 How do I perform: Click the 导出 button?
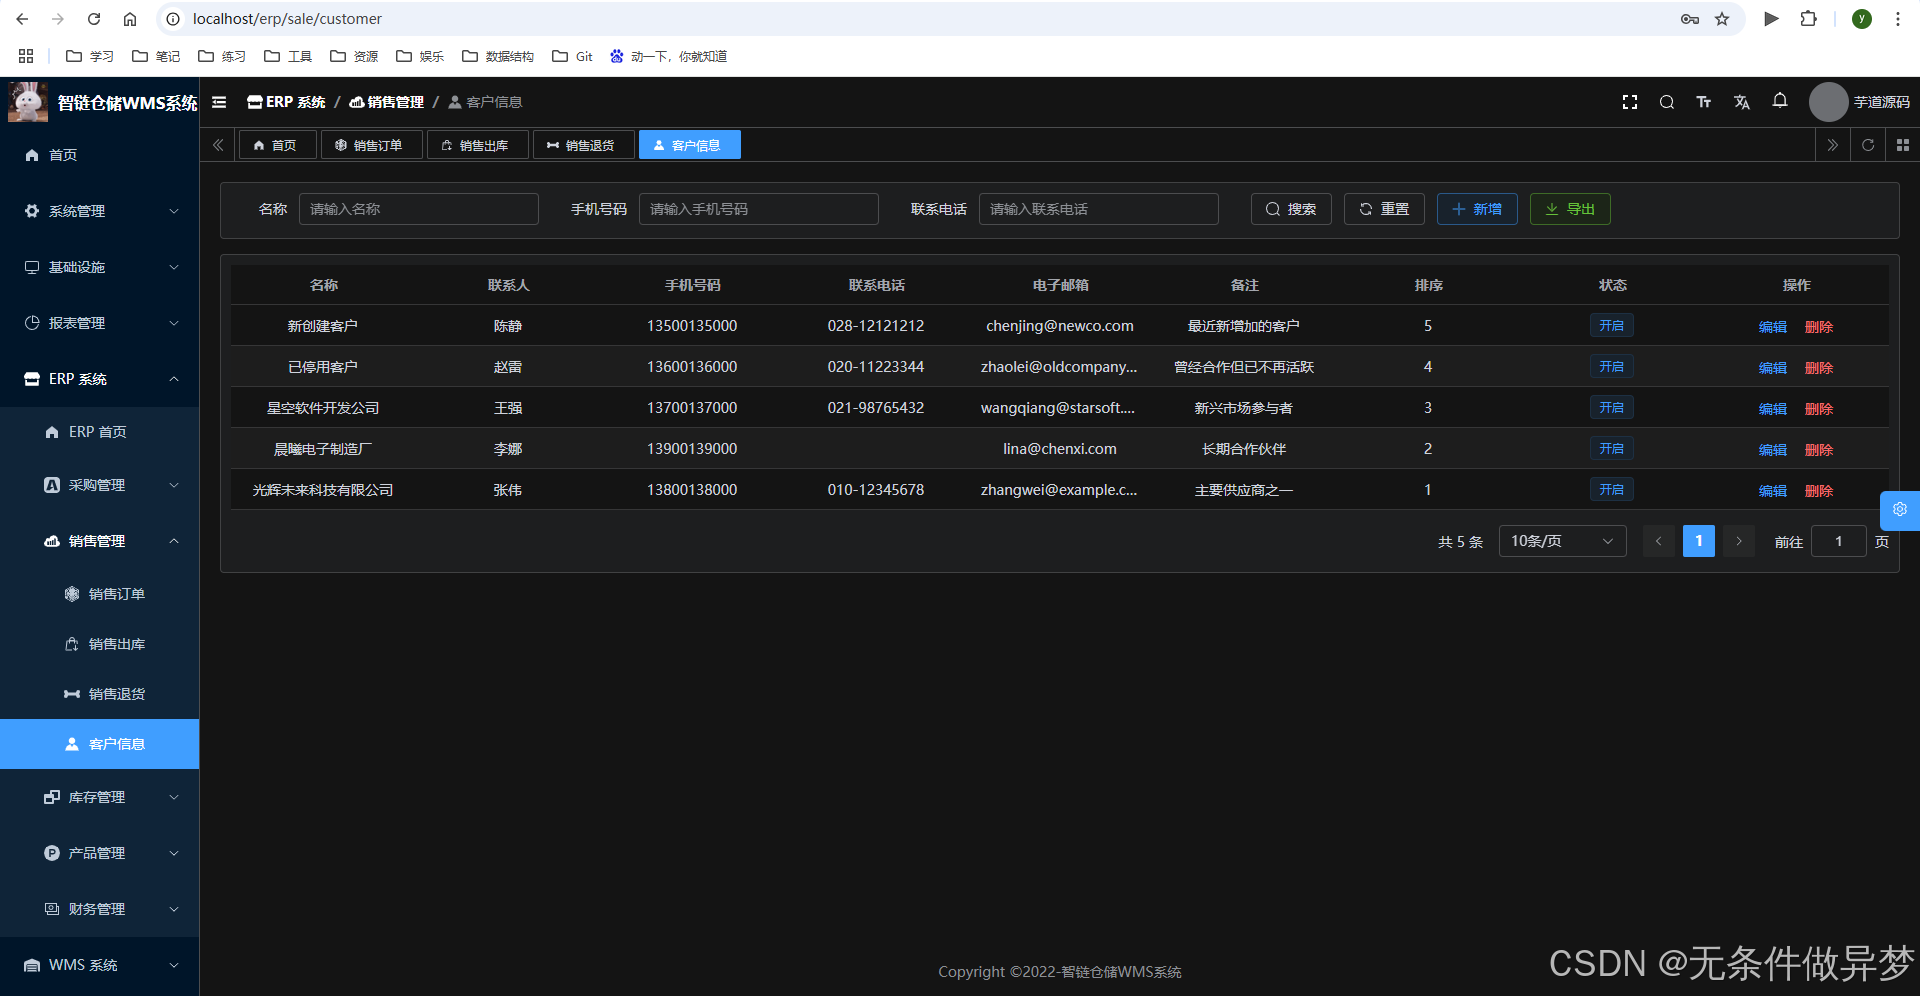[1570, 209]
